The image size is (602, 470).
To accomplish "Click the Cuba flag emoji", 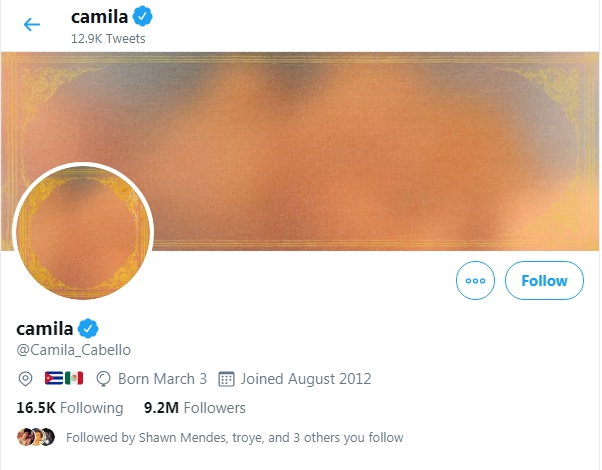I will pos(54,379).
